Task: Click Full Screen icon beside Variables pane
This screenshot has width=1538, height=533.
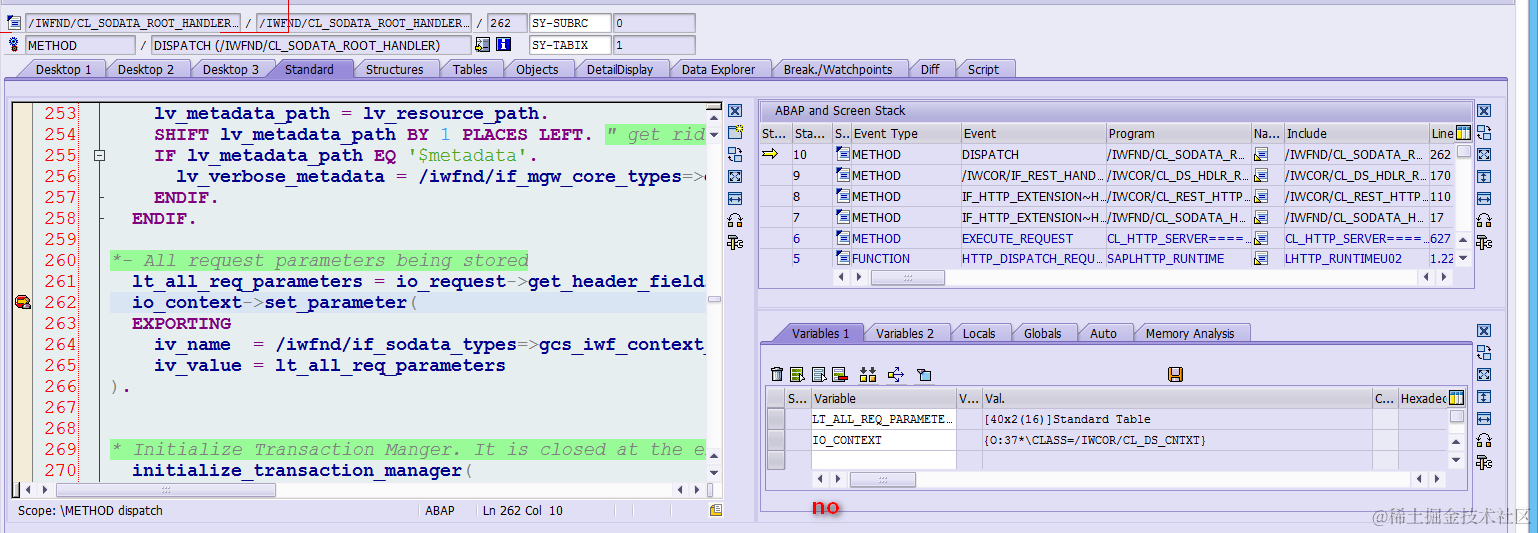Action: click(x=1484, y=374)
